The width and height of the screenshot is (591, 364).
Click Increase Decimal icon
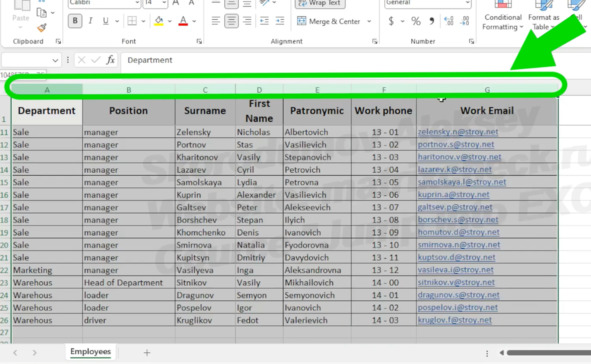449,21
